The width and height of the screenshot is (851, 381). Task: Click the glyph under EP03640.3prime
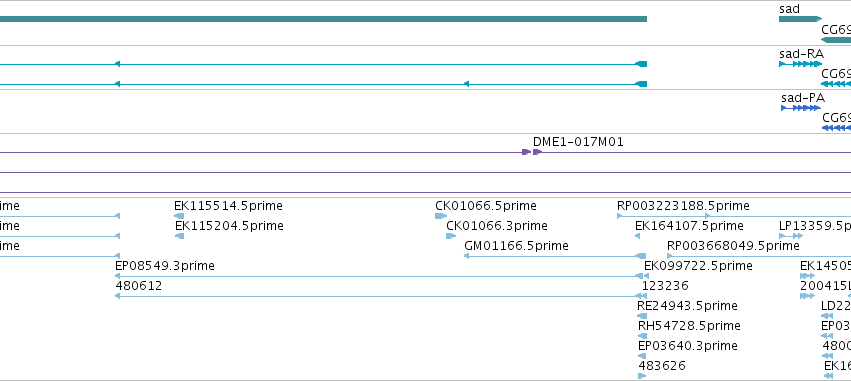(642, 356)
